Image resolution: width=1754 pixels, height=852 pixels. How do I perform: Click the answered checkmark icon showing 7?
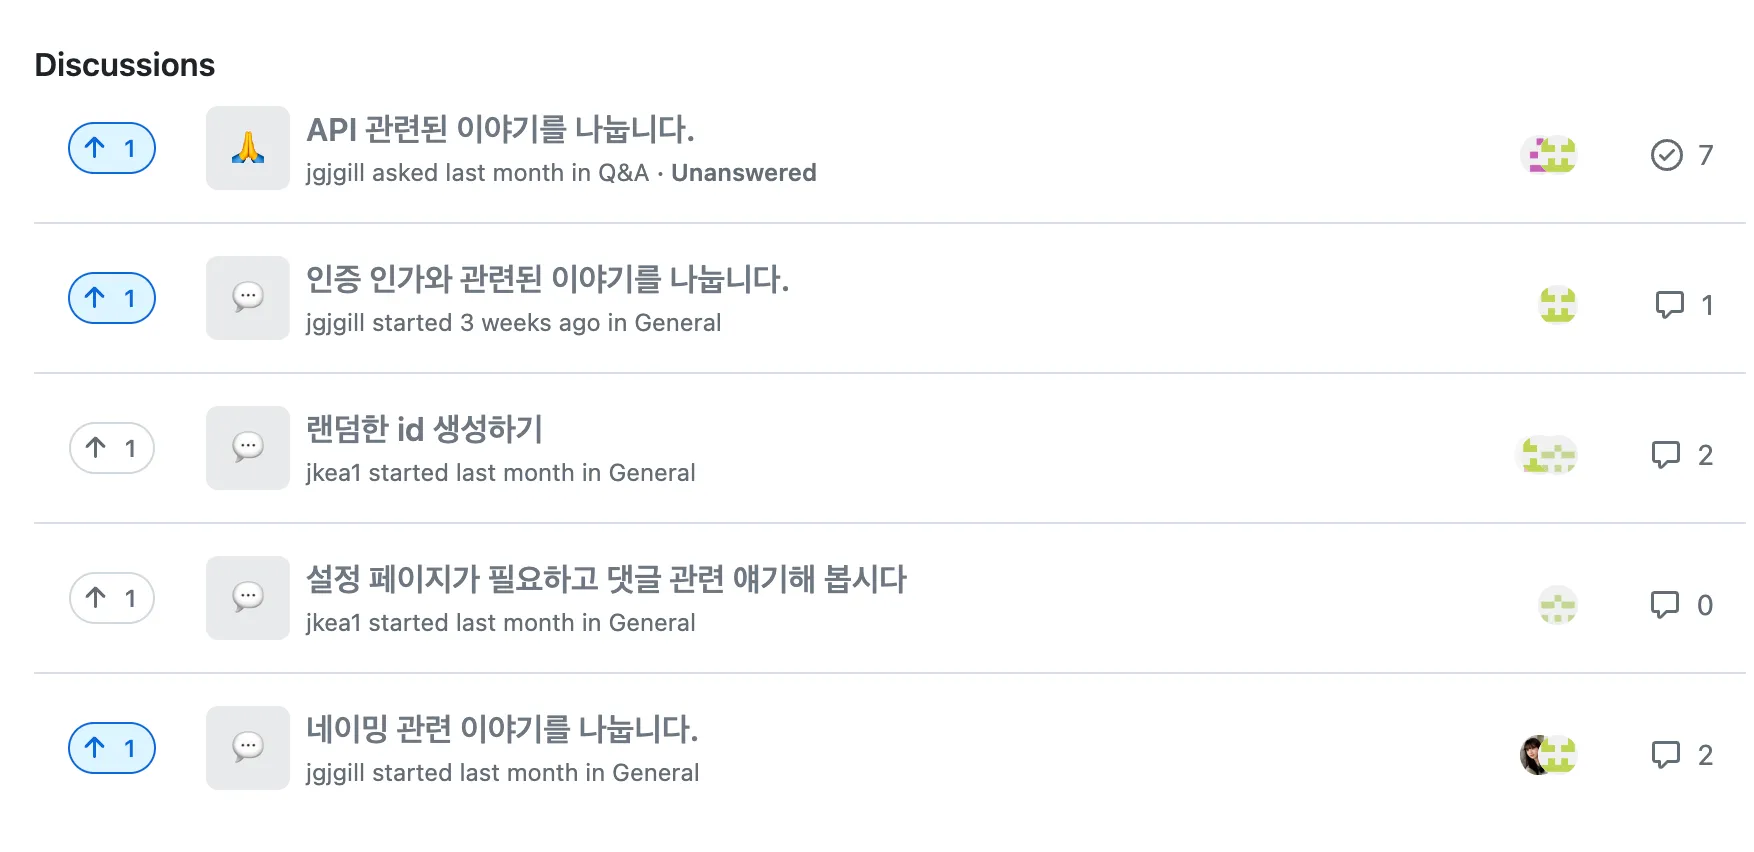click(1666, 155)
